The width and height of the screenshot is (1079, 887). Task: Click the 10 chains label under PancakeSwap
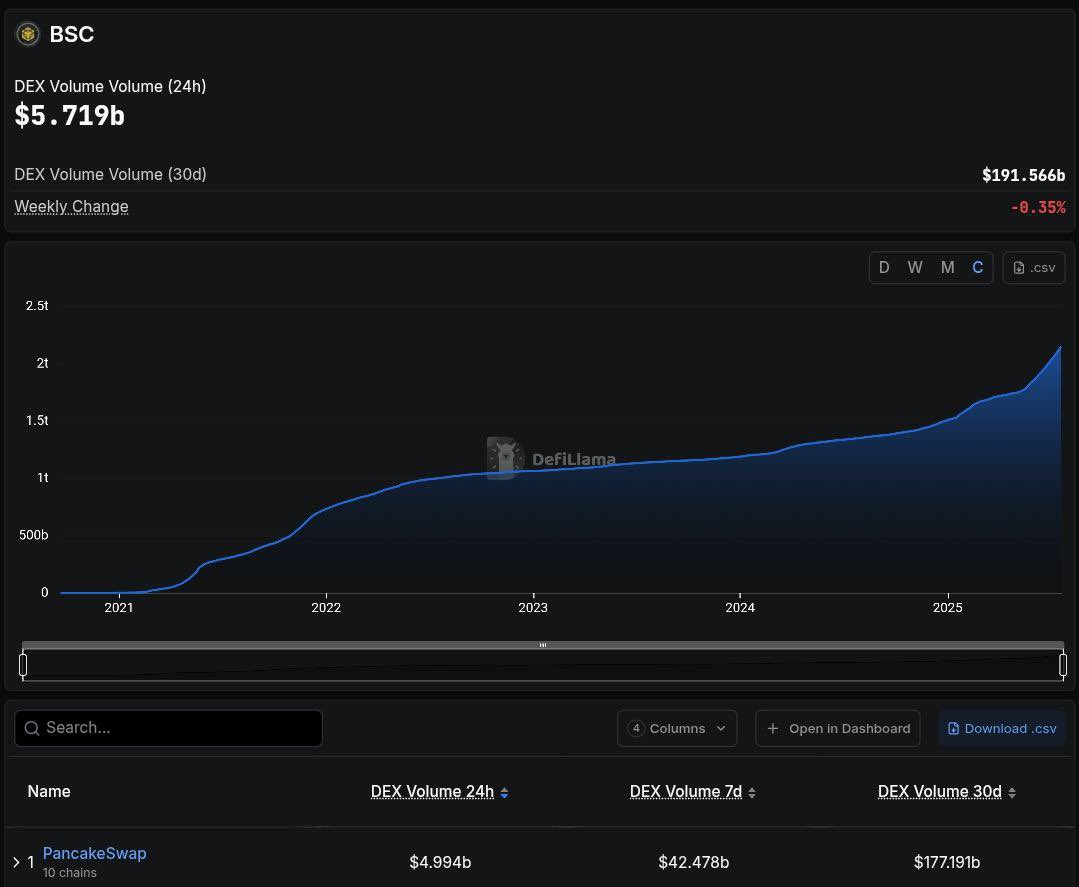(x=70, y=873)
